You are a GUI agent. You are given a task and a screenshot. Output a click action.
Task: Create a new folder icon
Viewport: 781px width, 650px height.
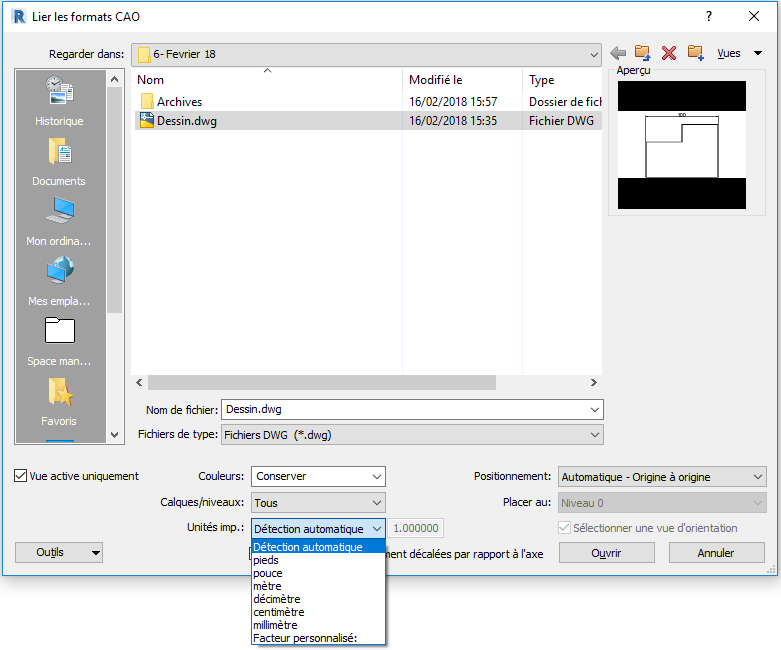click(x=695, y=53)
